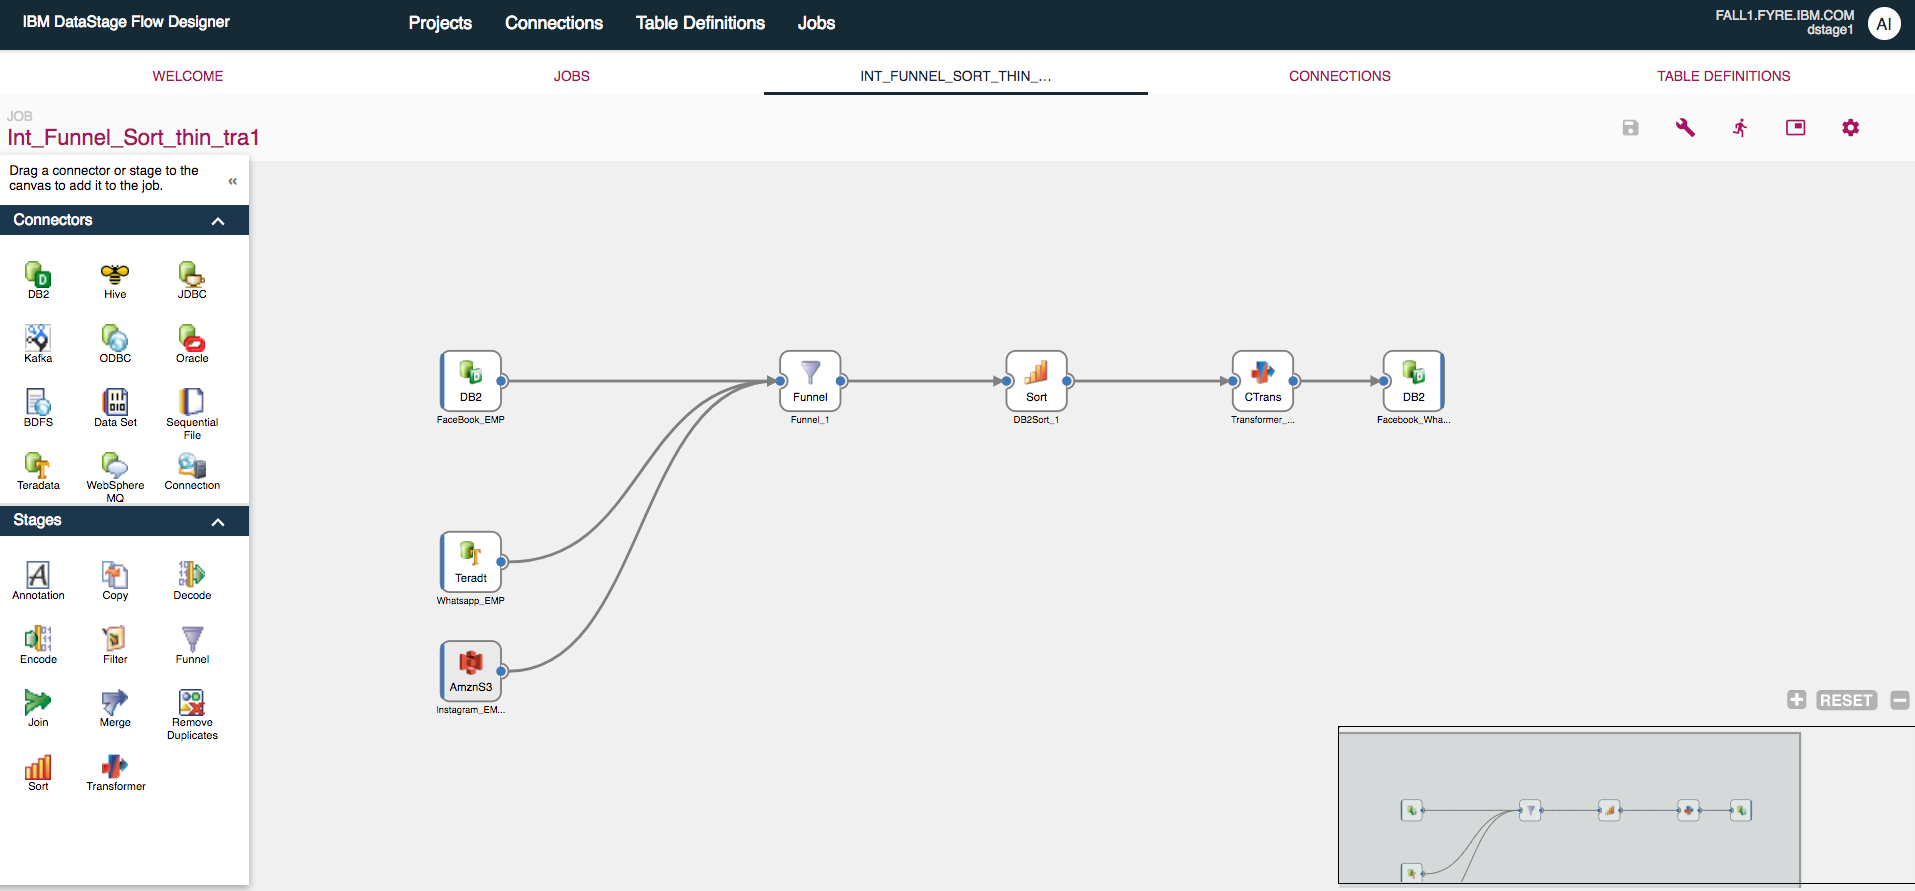Screen dimensions: 1915x891
Task: Click the wrench compile icon
Action: point(1685,128)
